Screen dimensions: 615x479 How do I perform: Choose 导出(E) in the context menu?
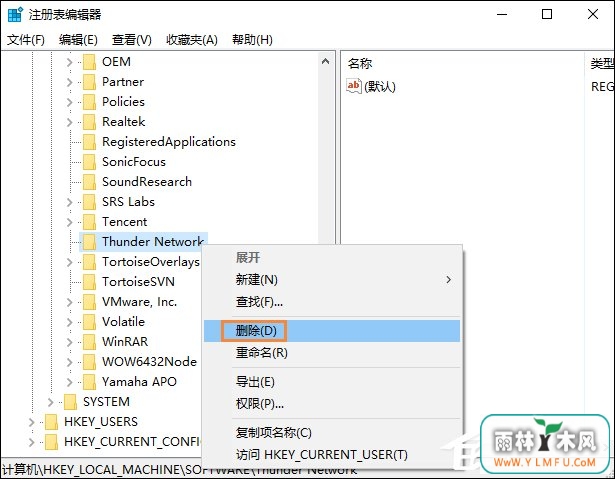(x=332, y=382)
